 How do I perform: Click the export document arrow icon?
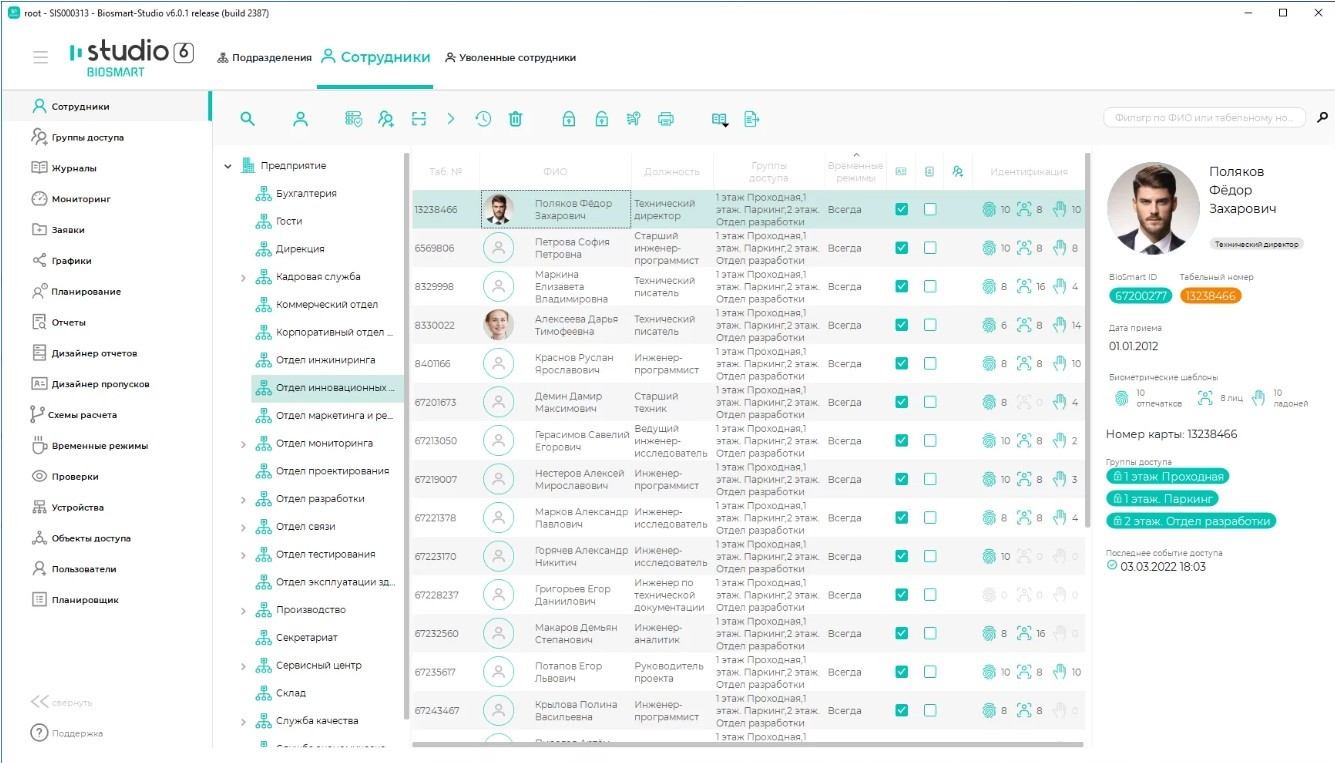coord(752,119)
